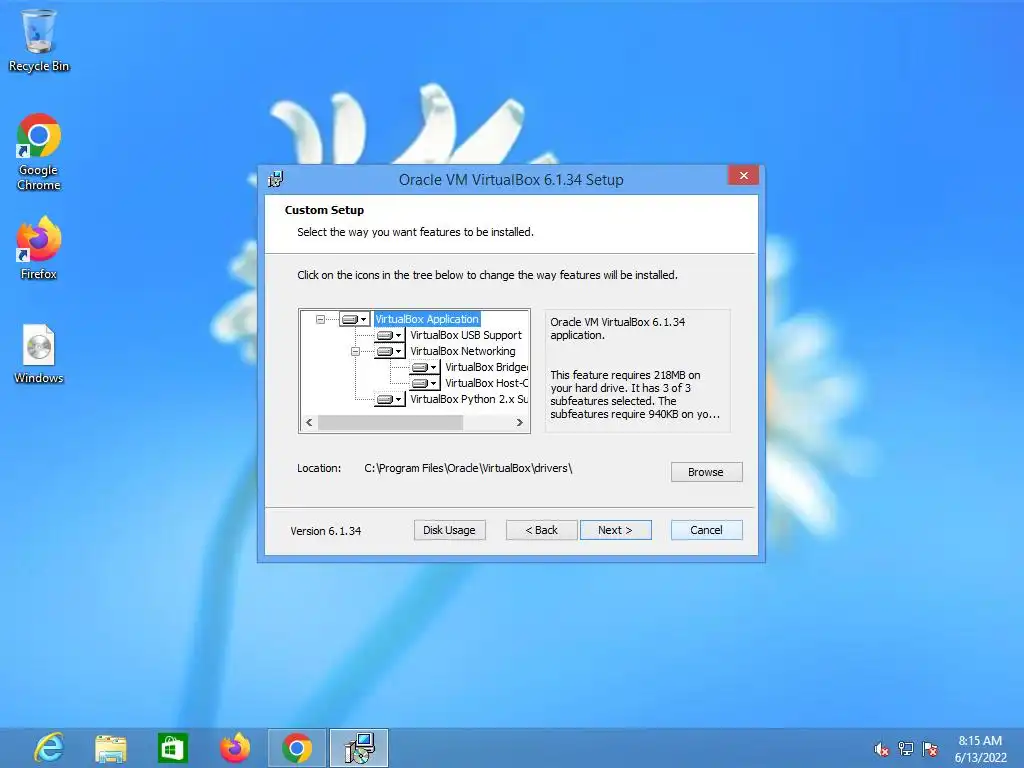Collapse the VirtualBox Application tree node
1024x768 pixels.
pos(320,319)
